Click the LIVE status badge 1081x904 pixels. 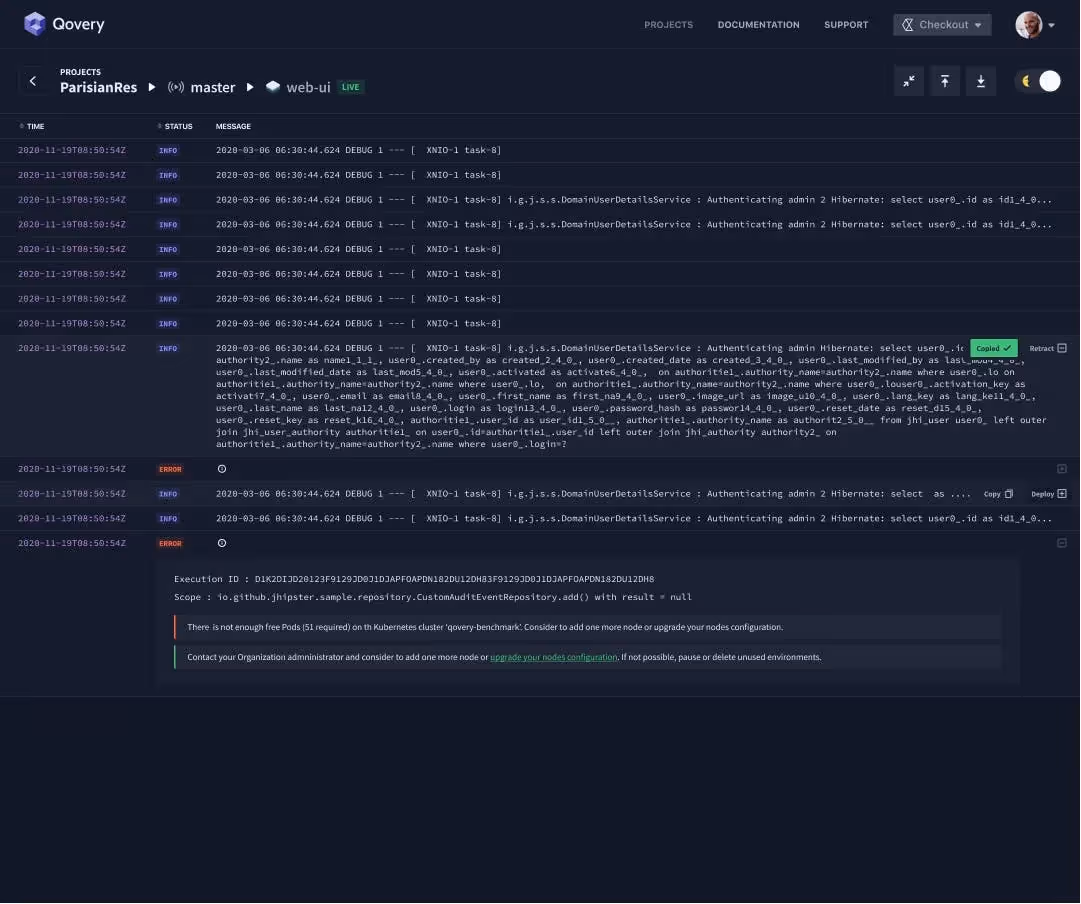pyautogui.click(x=350, y=87)
